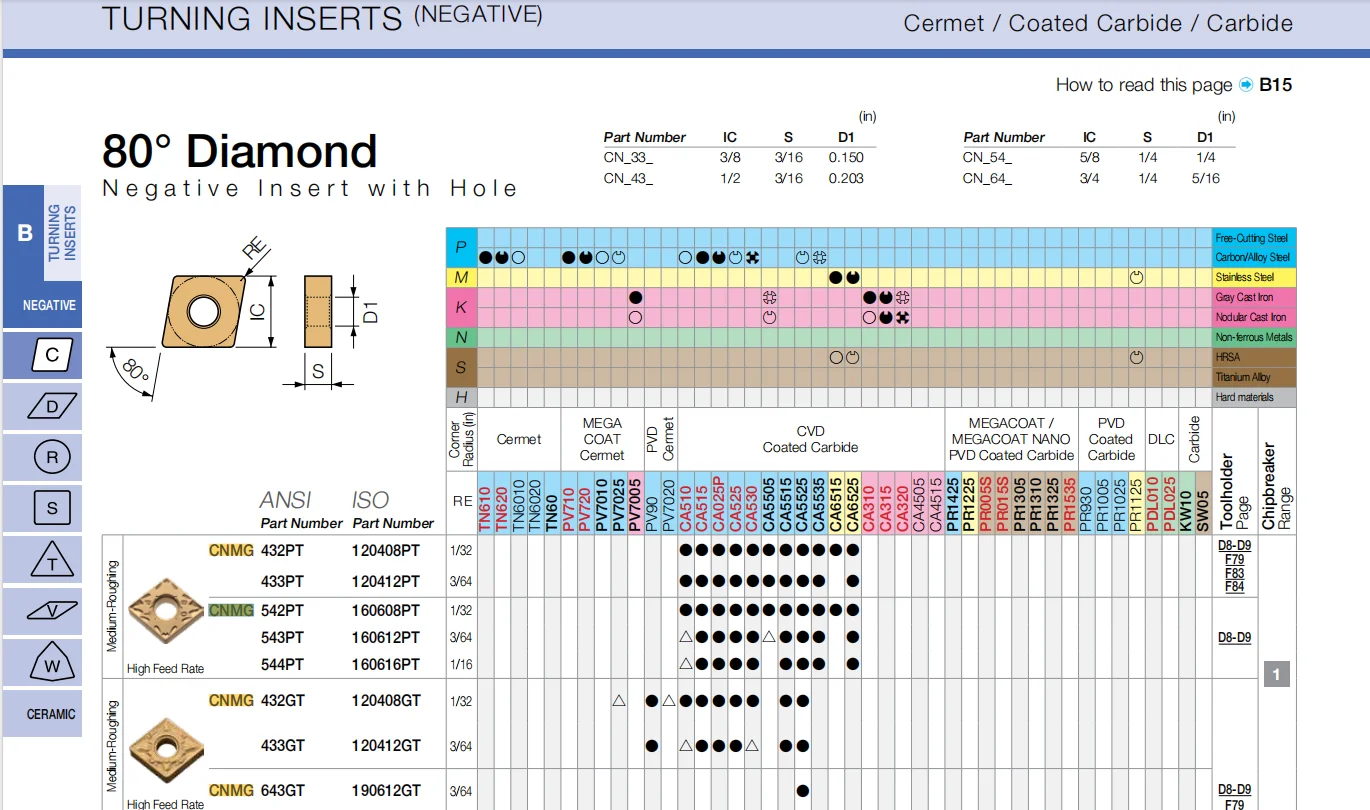Click ISO part number 160616PT
Screen dimensions: 1370x810
point(386,664)
